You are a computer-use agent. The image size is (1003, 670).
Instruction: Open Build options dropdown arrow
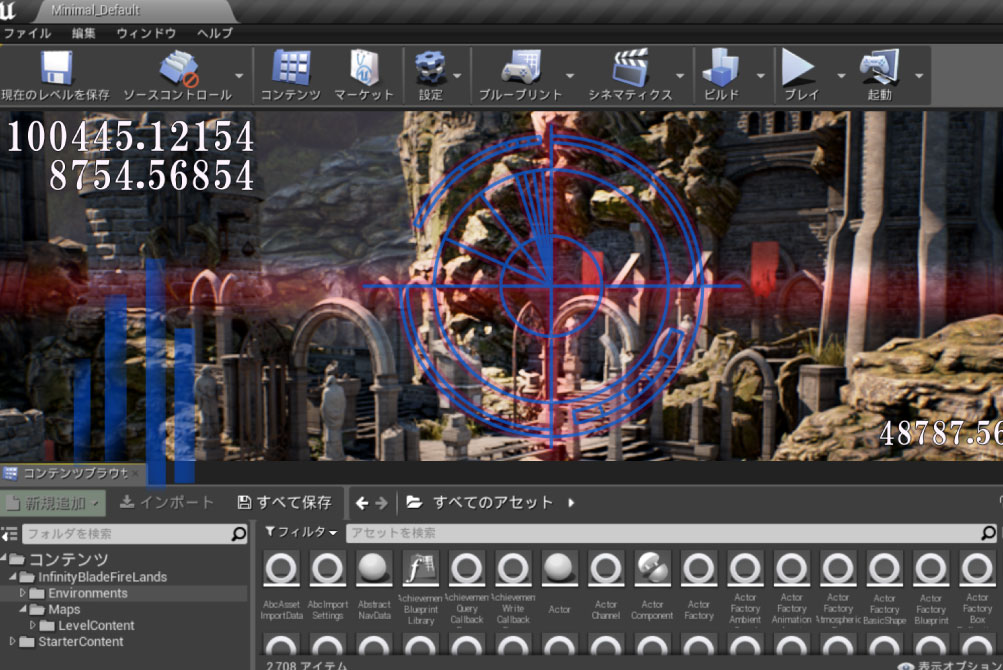click(x=761, y=76)
